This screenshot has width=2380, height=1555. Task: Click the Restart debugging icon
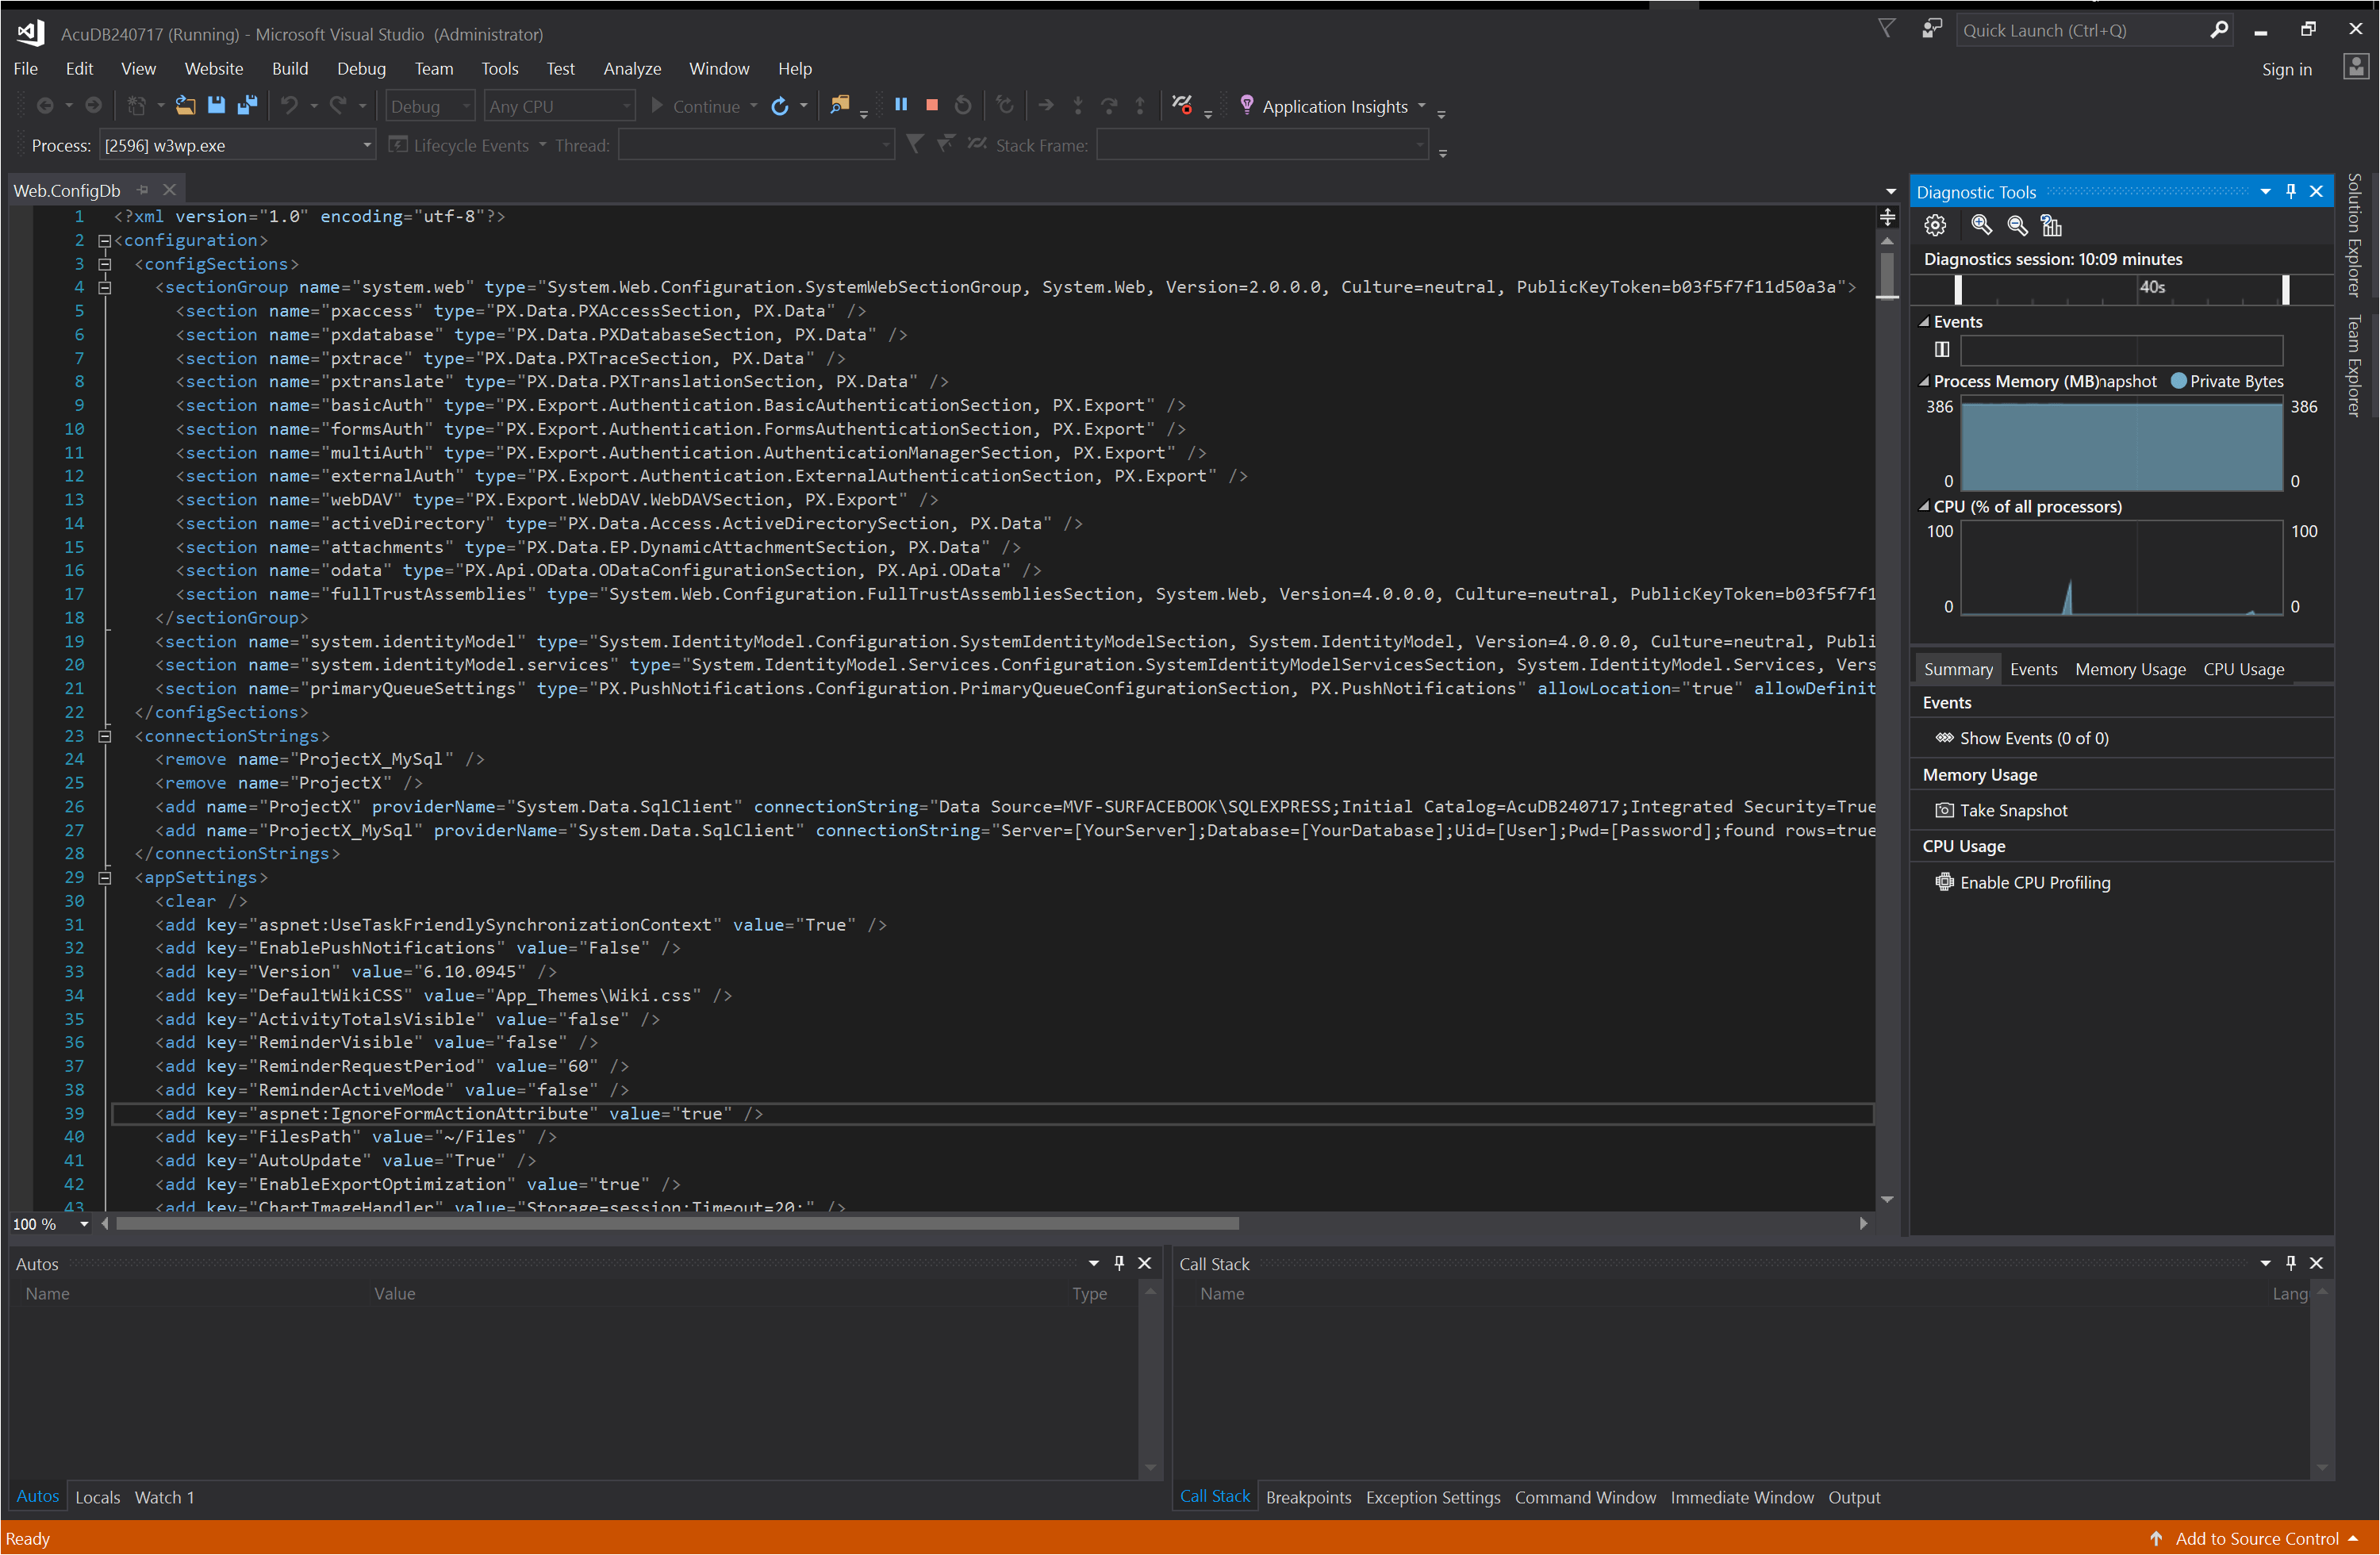point(963,105)
